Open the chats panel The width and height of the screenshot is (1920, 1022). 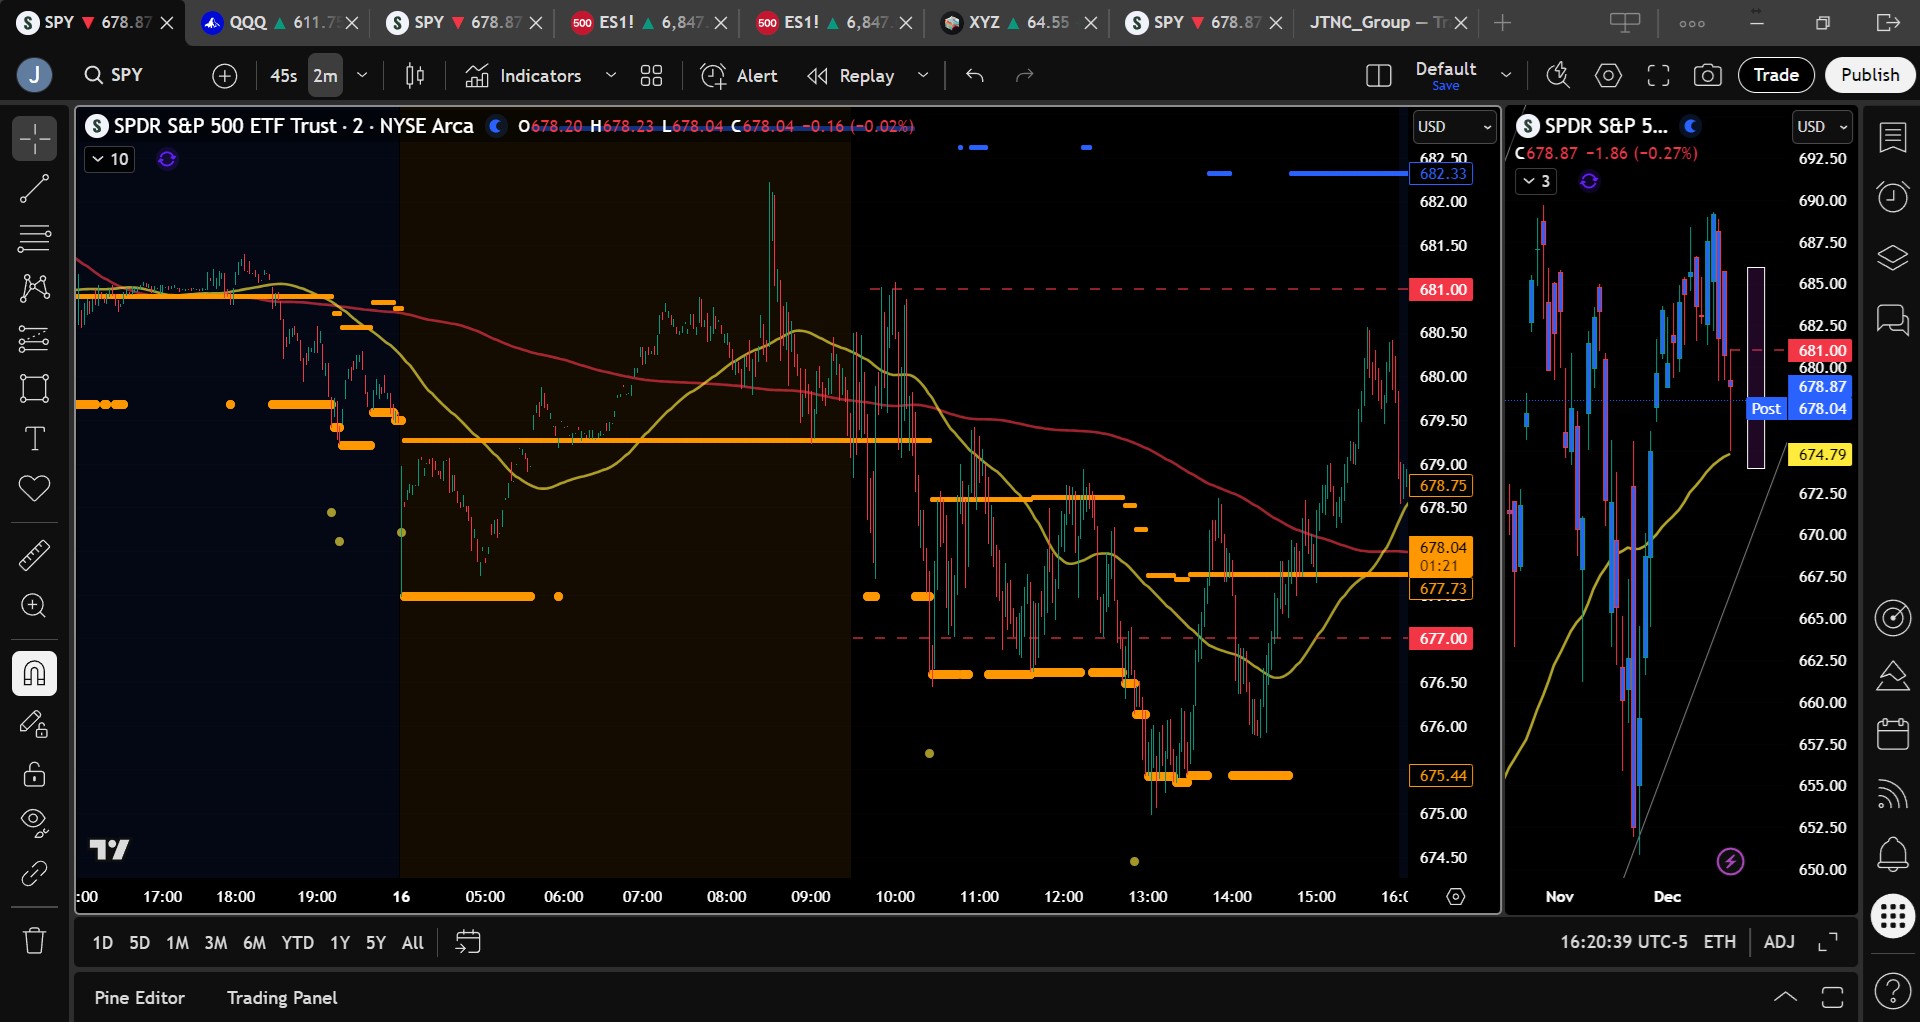[x=1892, y=319]
